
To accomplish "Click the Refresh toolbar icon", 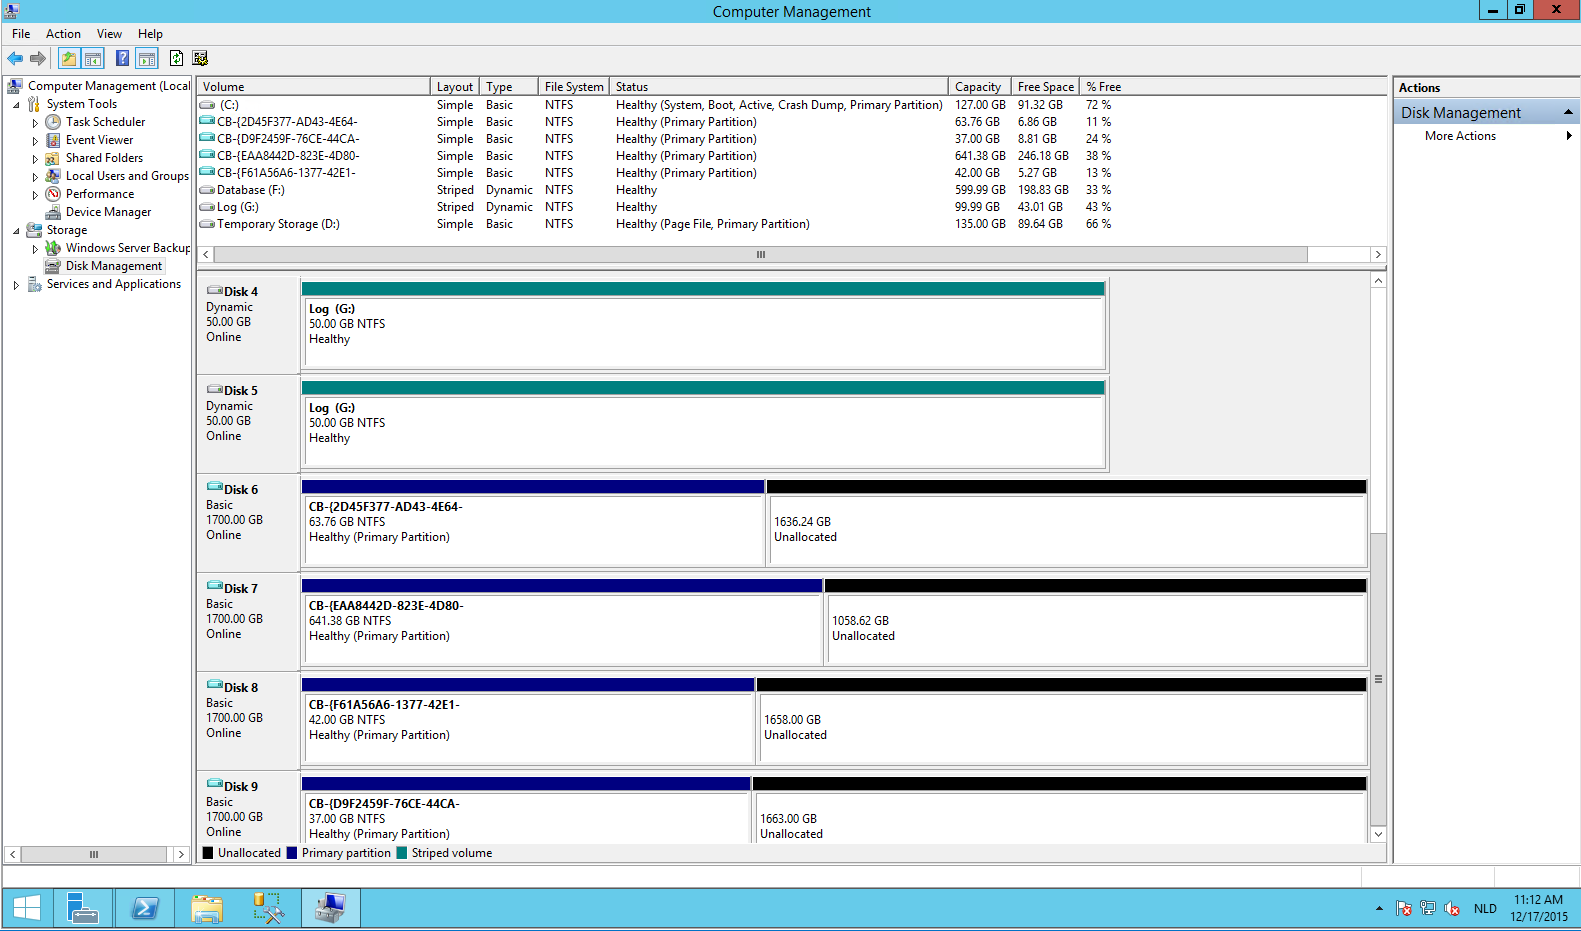I will tap(176, 59).
